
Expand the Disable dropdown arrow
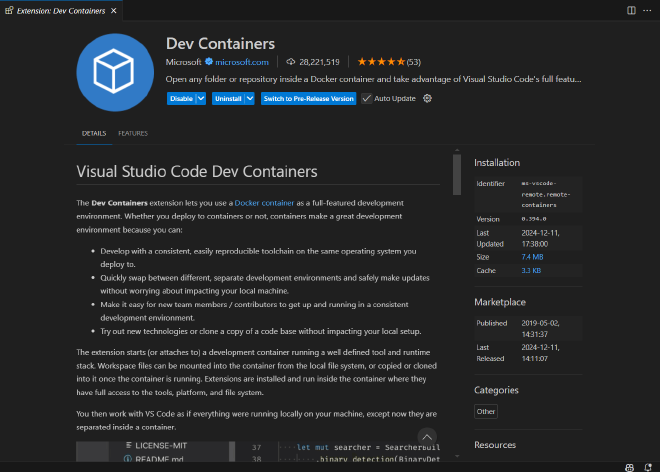coord(201,99)
